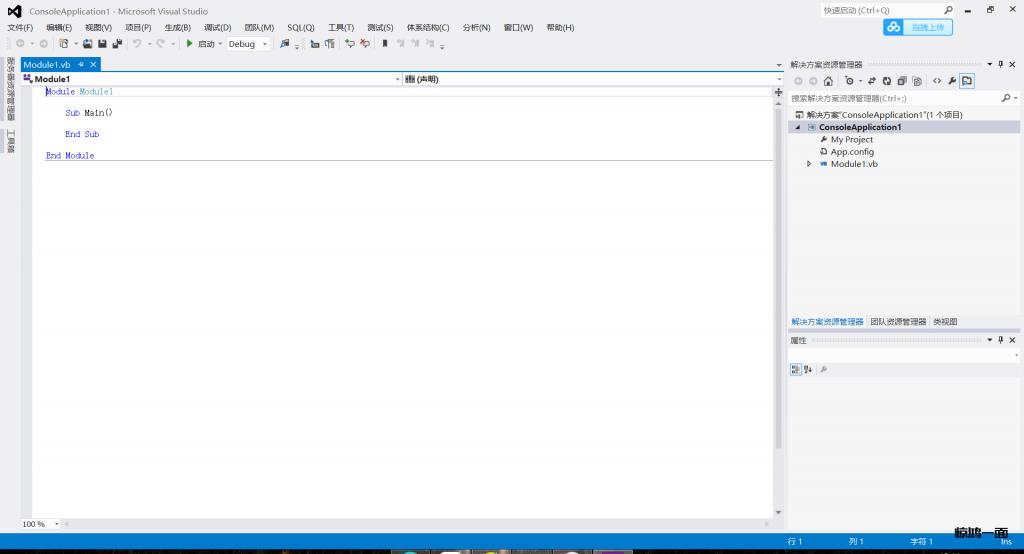Toggle Categorized view in Properties panel
The width and height of the screenshot is (1024, 554).
click(x=796, y=369)
